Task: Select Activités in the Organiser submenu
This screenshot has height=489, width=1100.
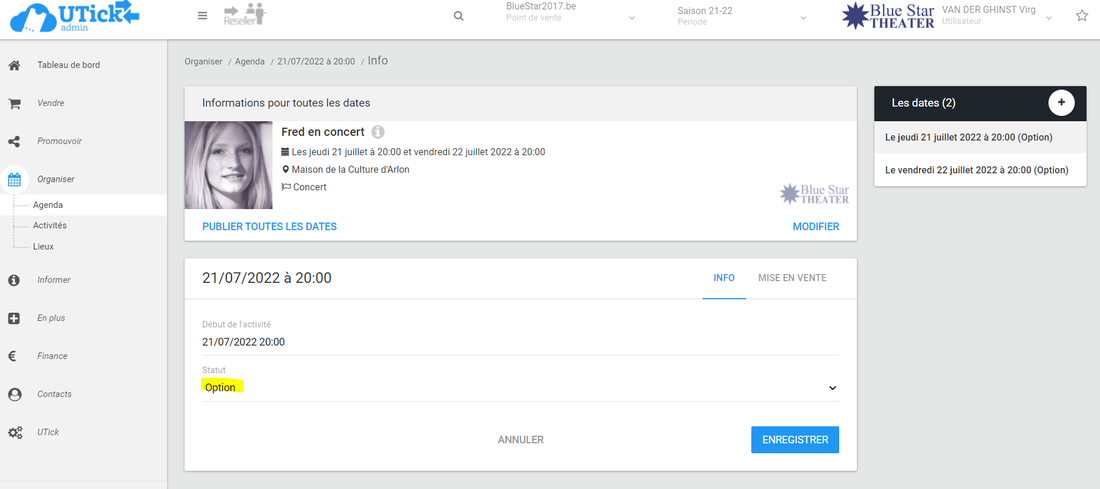Action: (50, 225)
